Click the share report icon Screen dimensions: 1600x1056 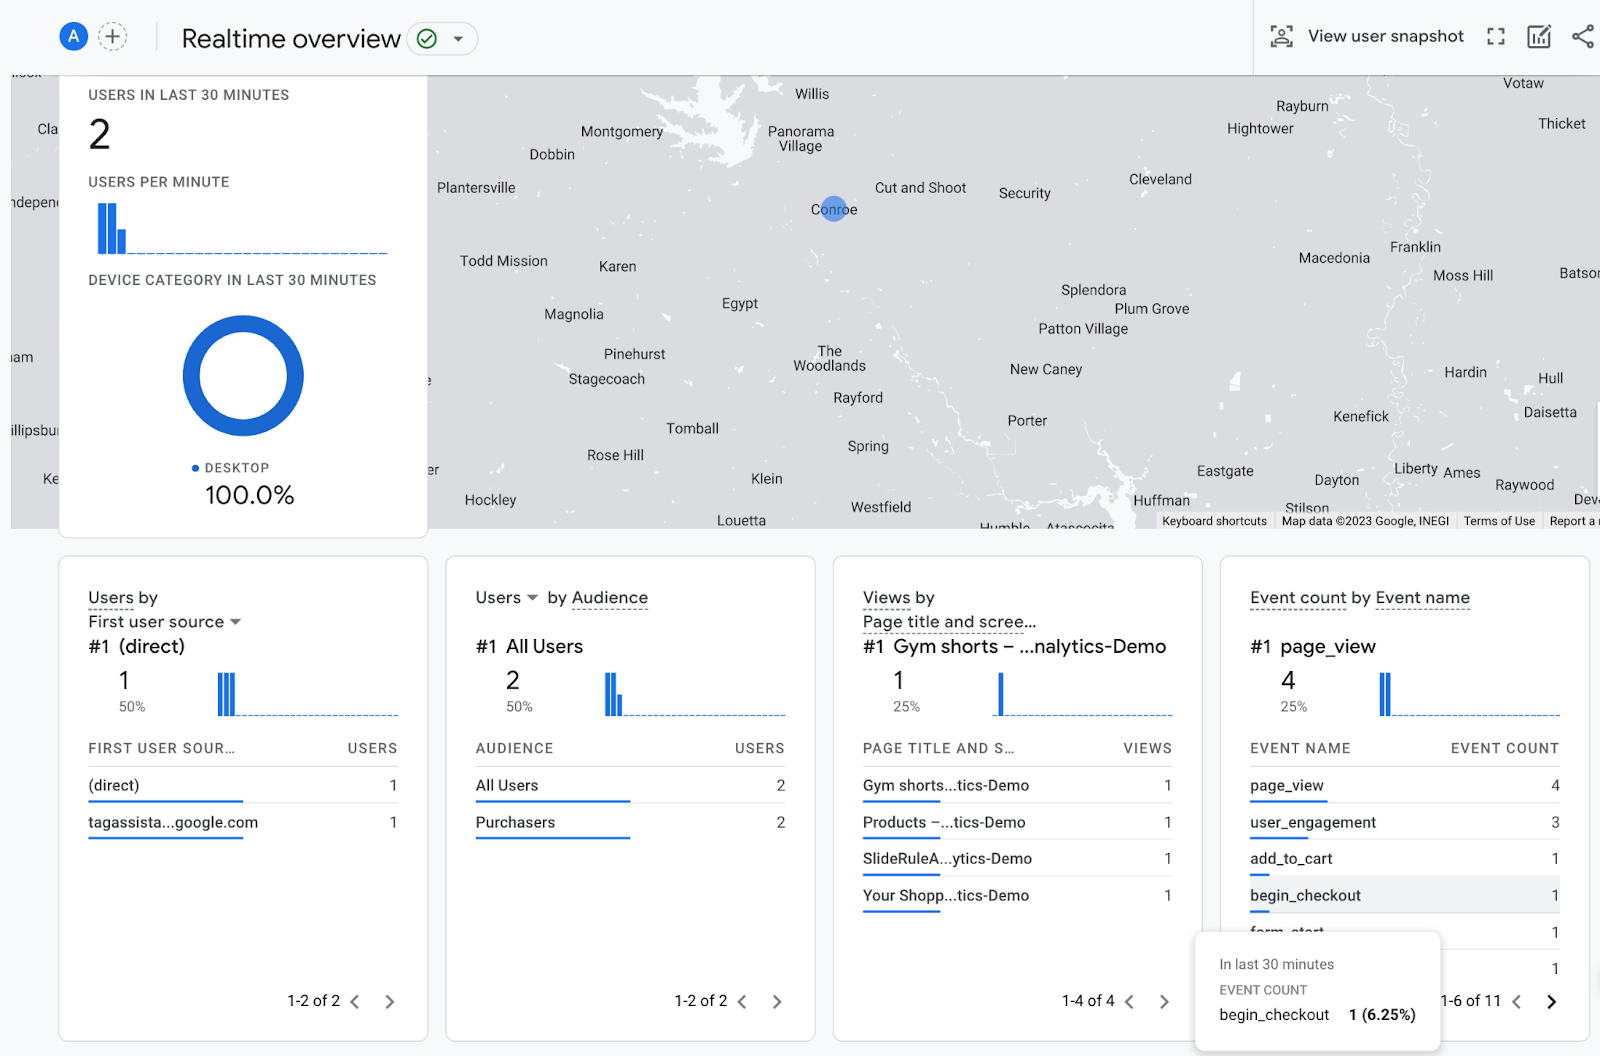tap(1582, 37)
